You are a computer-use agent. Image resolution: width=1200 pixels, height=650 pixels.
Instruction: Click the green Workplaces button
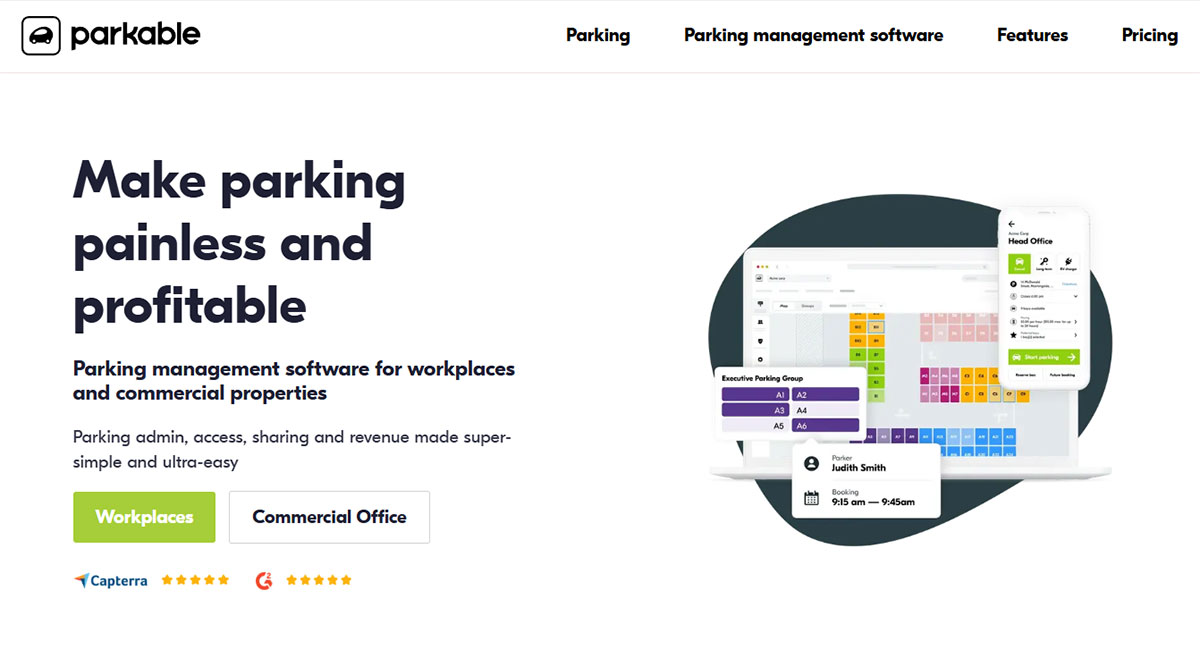[x=144, y=517]
